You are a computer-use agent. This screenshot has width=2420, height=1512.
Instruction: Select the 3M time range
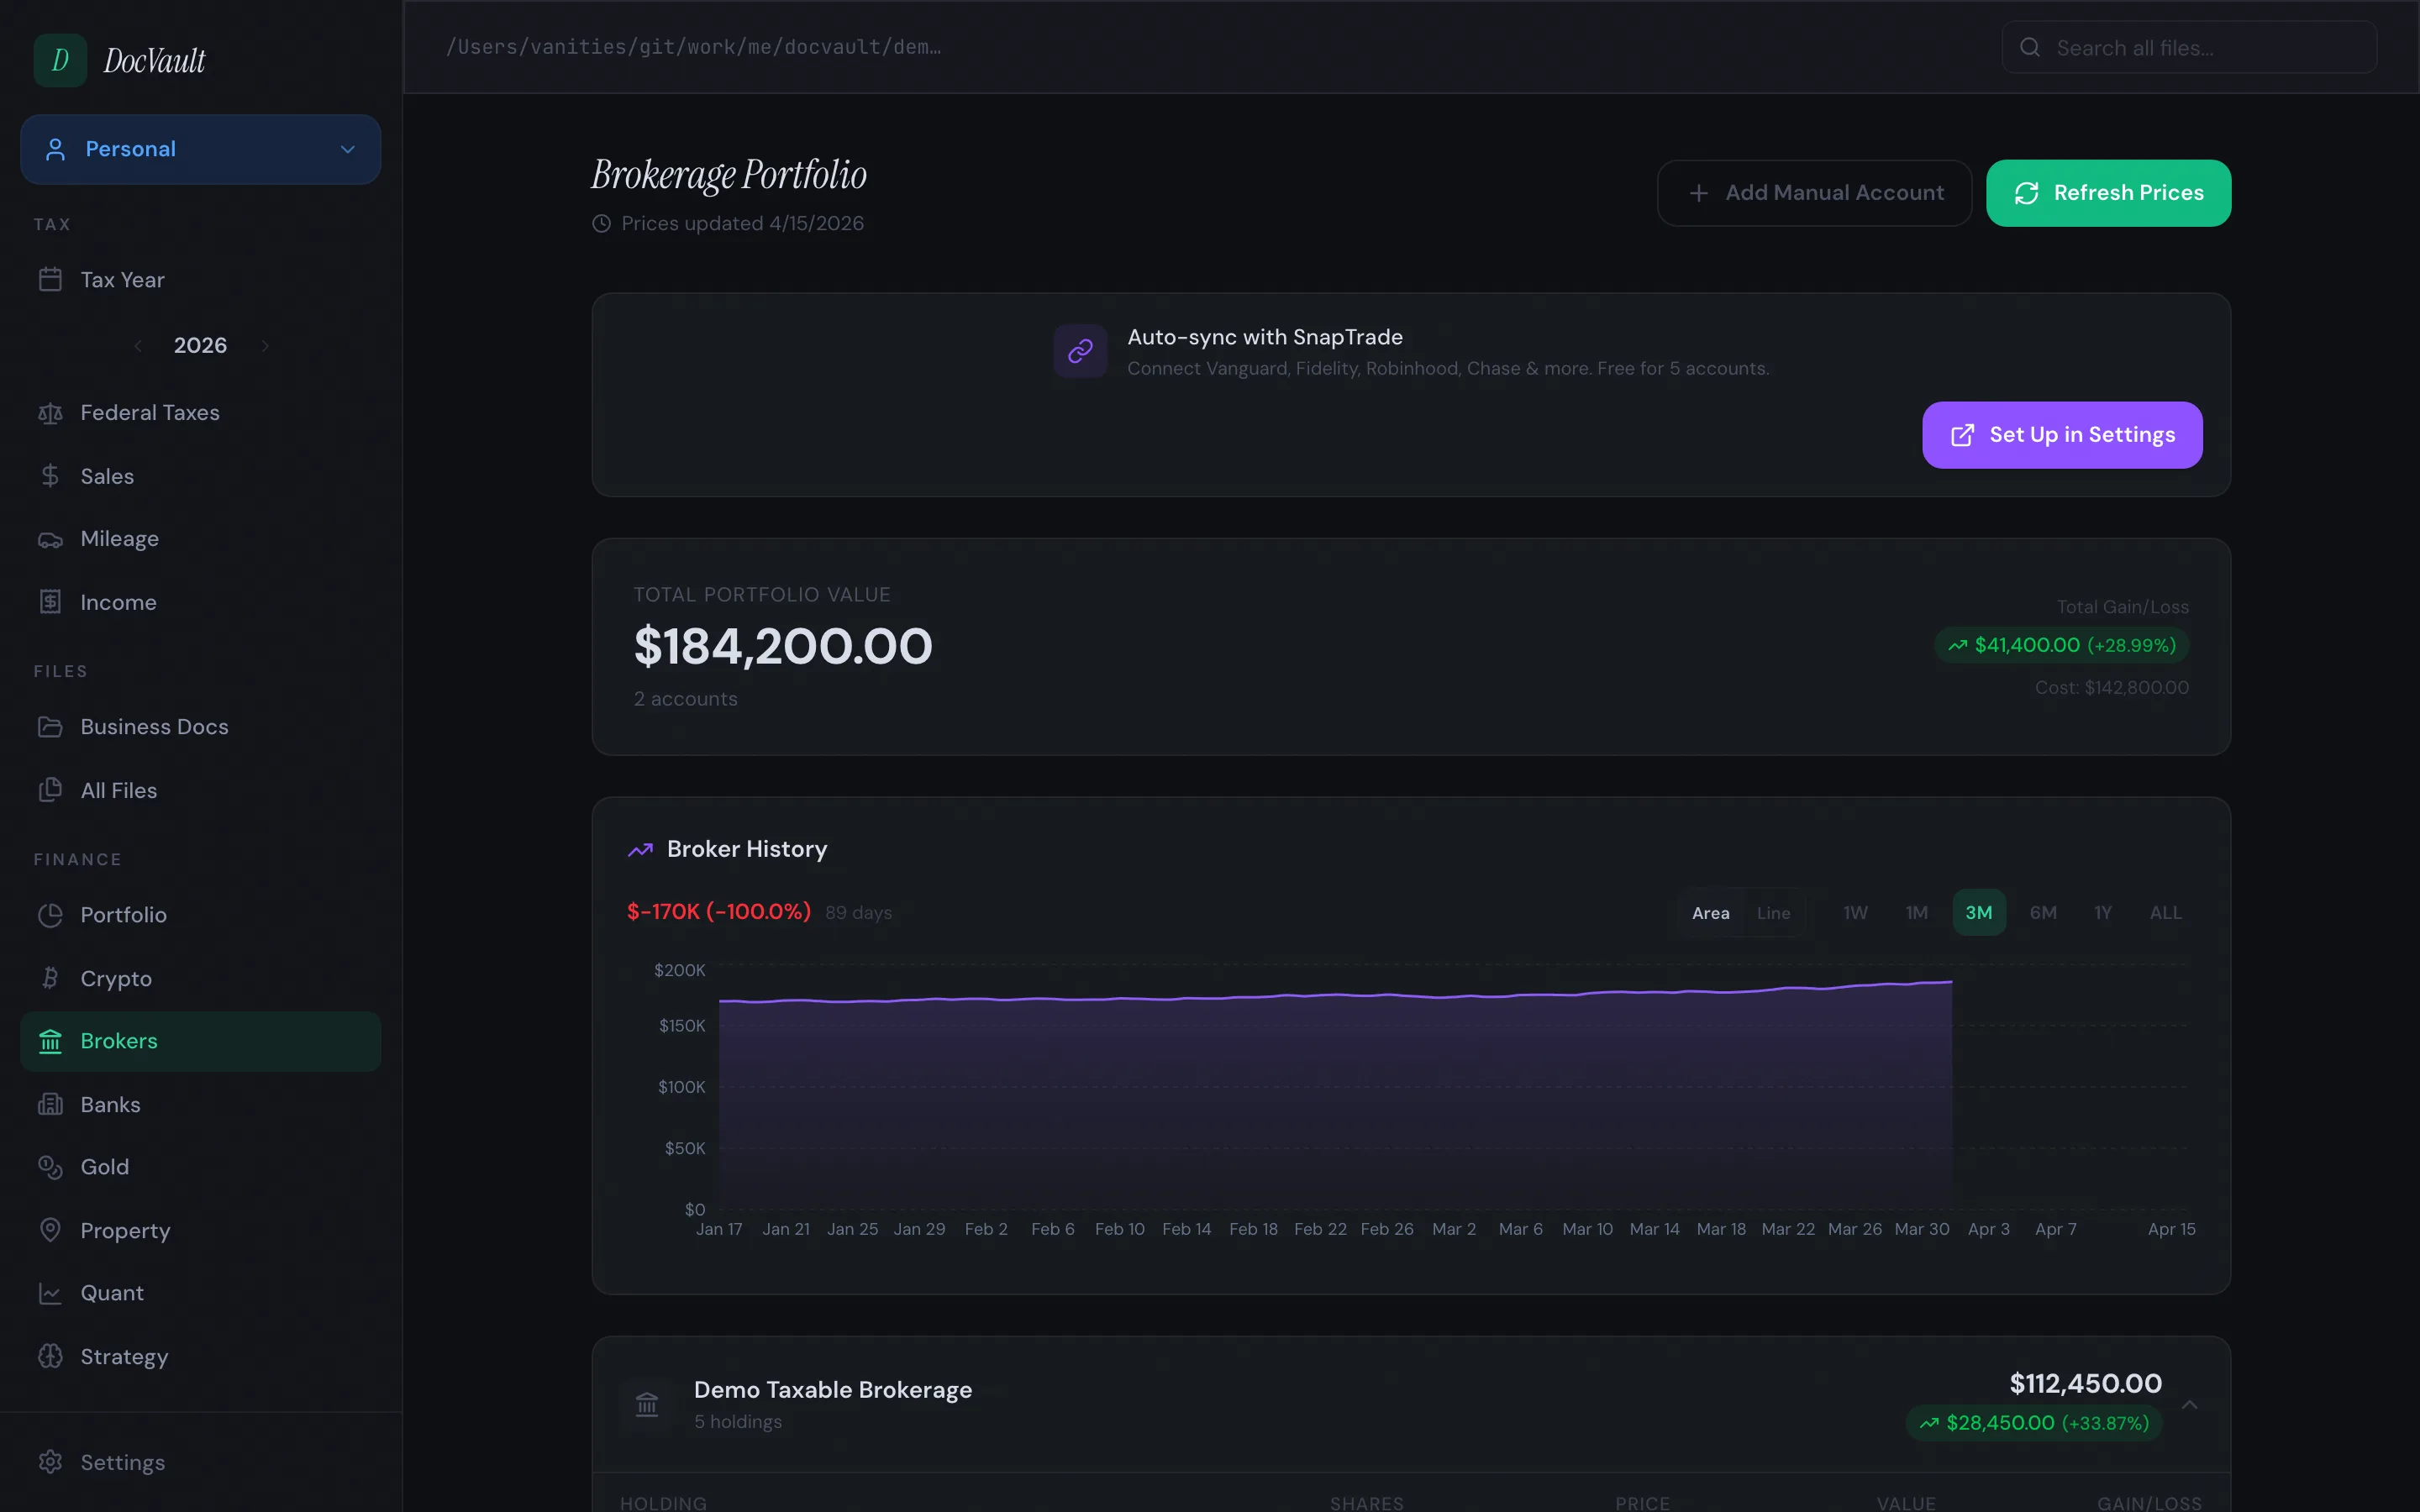tap(1979, 913)
